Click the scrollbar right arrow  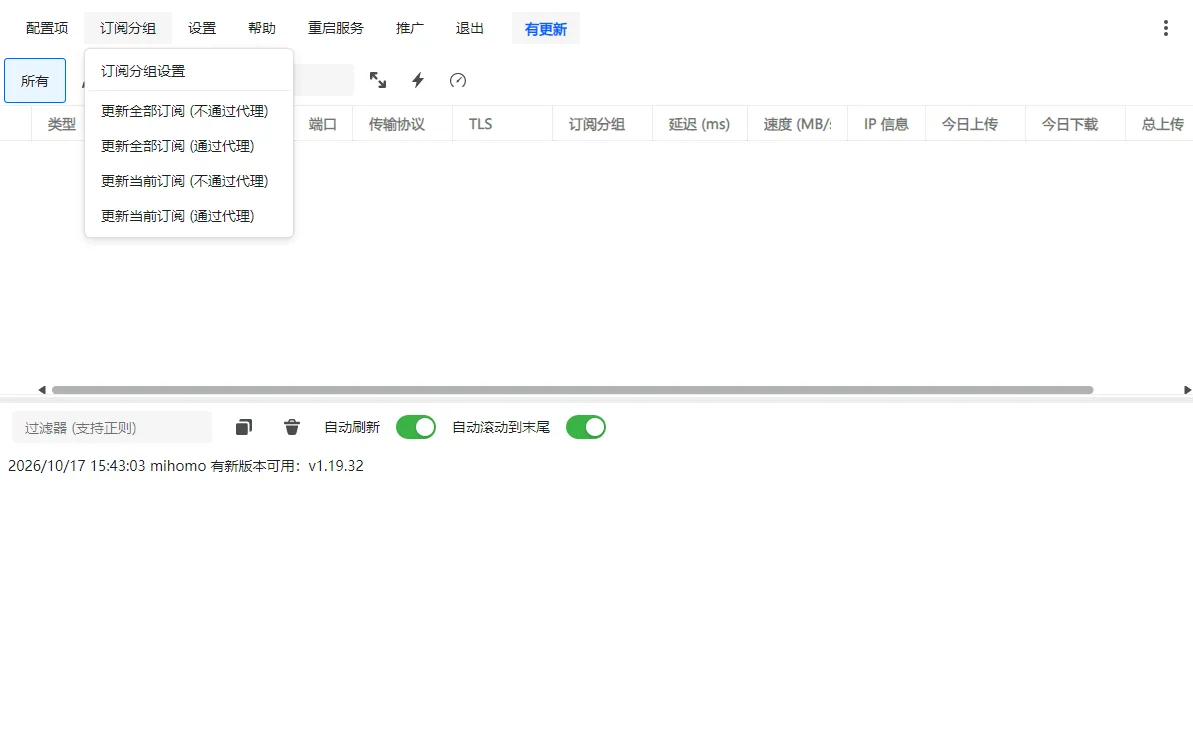point(1187,390)
